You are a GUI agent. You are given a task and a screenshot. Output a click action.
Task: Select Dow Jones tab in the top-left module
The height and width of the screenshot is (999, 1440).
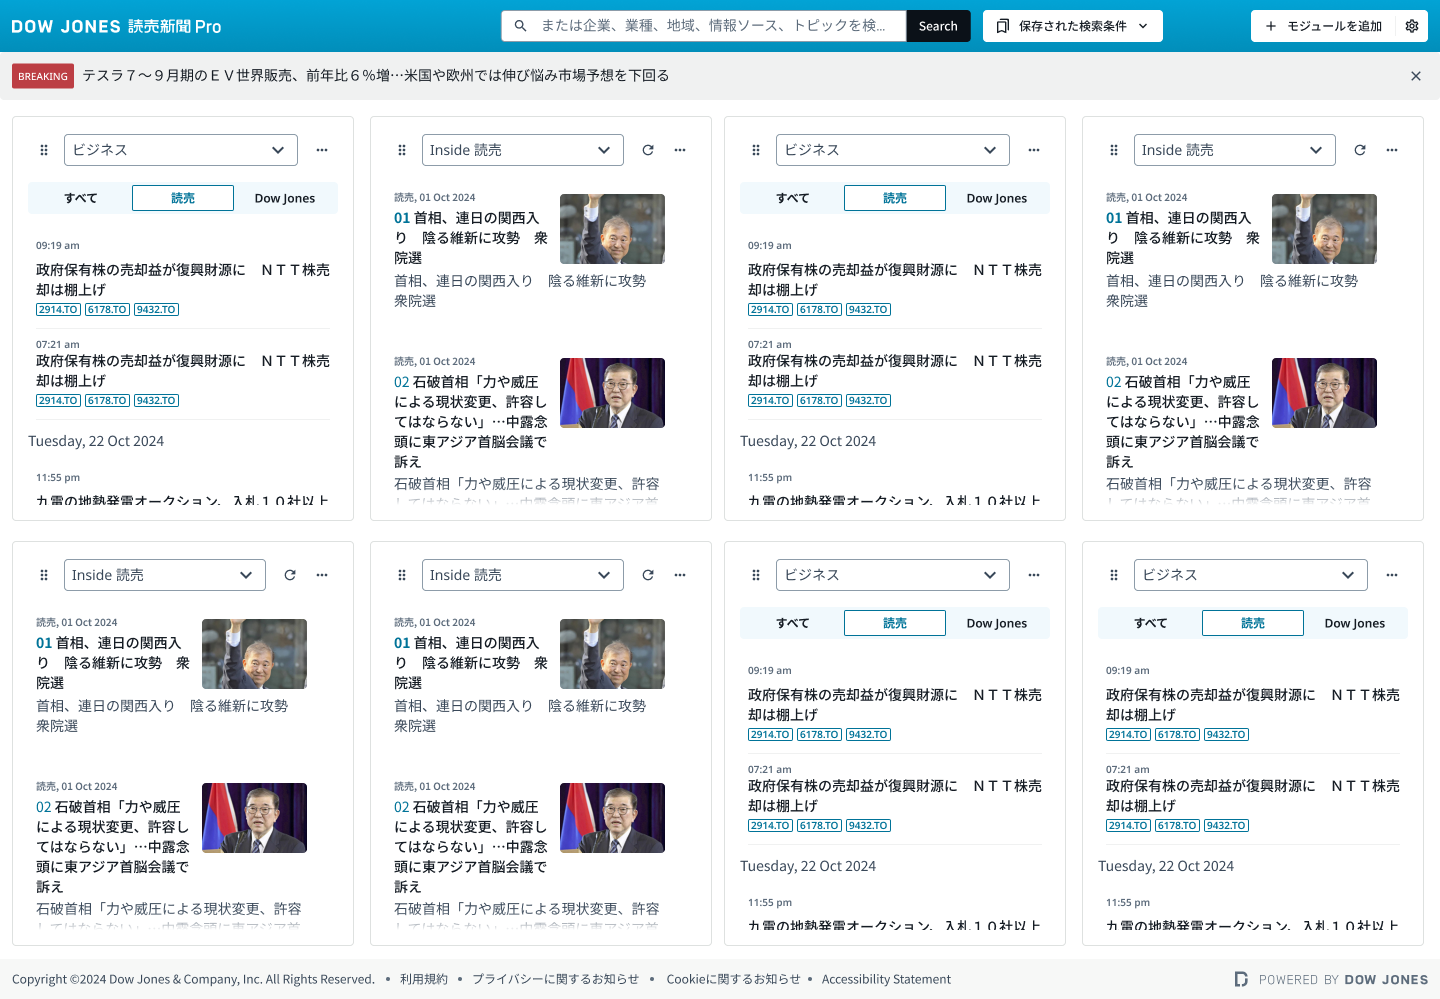coord(285,198)
